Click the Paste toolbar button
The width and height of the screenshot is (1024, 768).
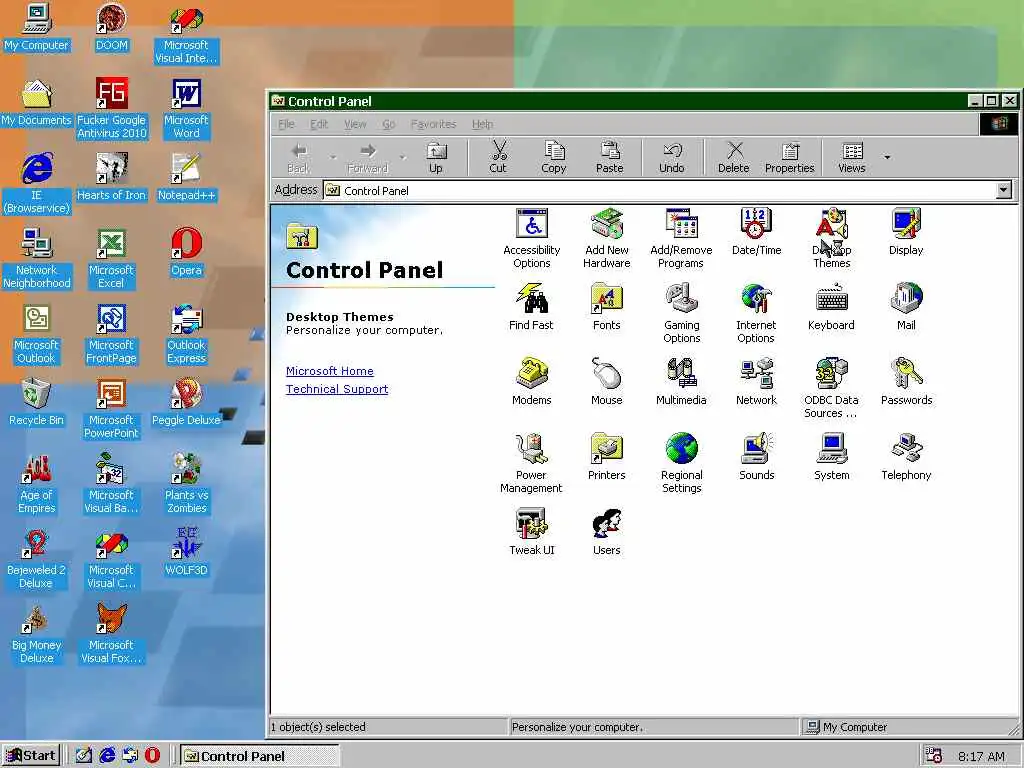[x=609, y=158]
